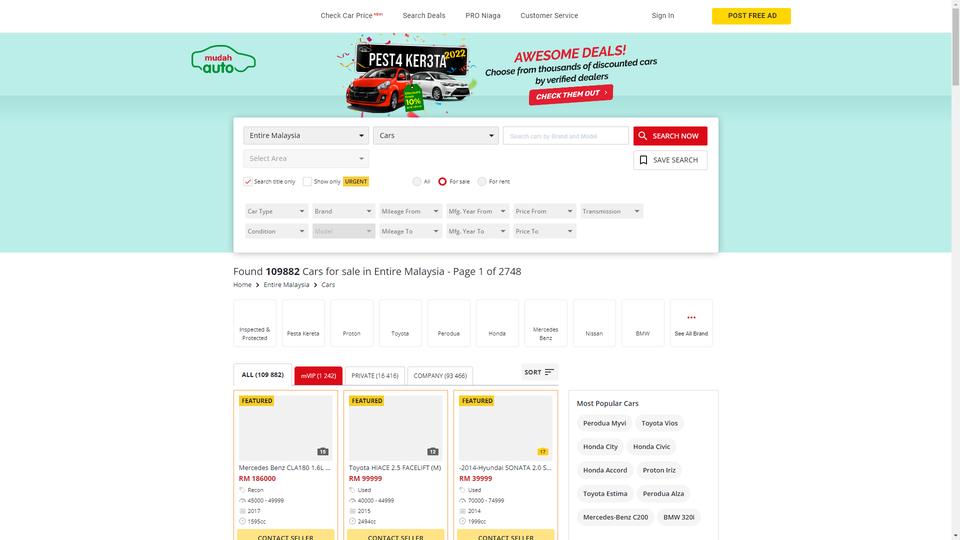The height and width of the screenshot is (540, 960).
Task: Enable the Show only URGENT checkbox
Action: [x=307, y=181]
